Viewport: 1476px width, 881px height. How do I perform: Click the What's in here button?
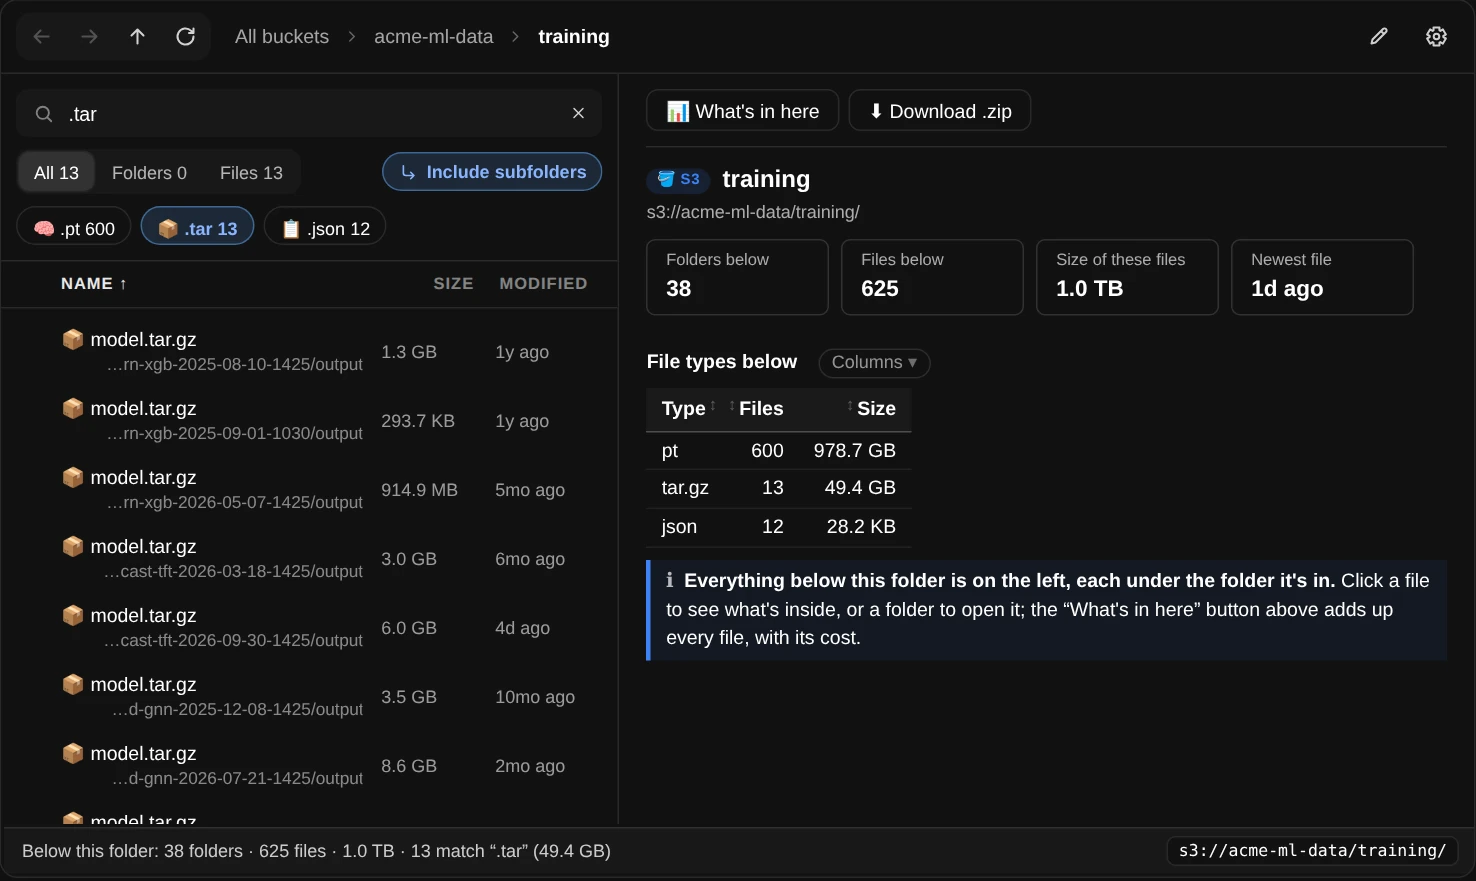pos(743,111)
